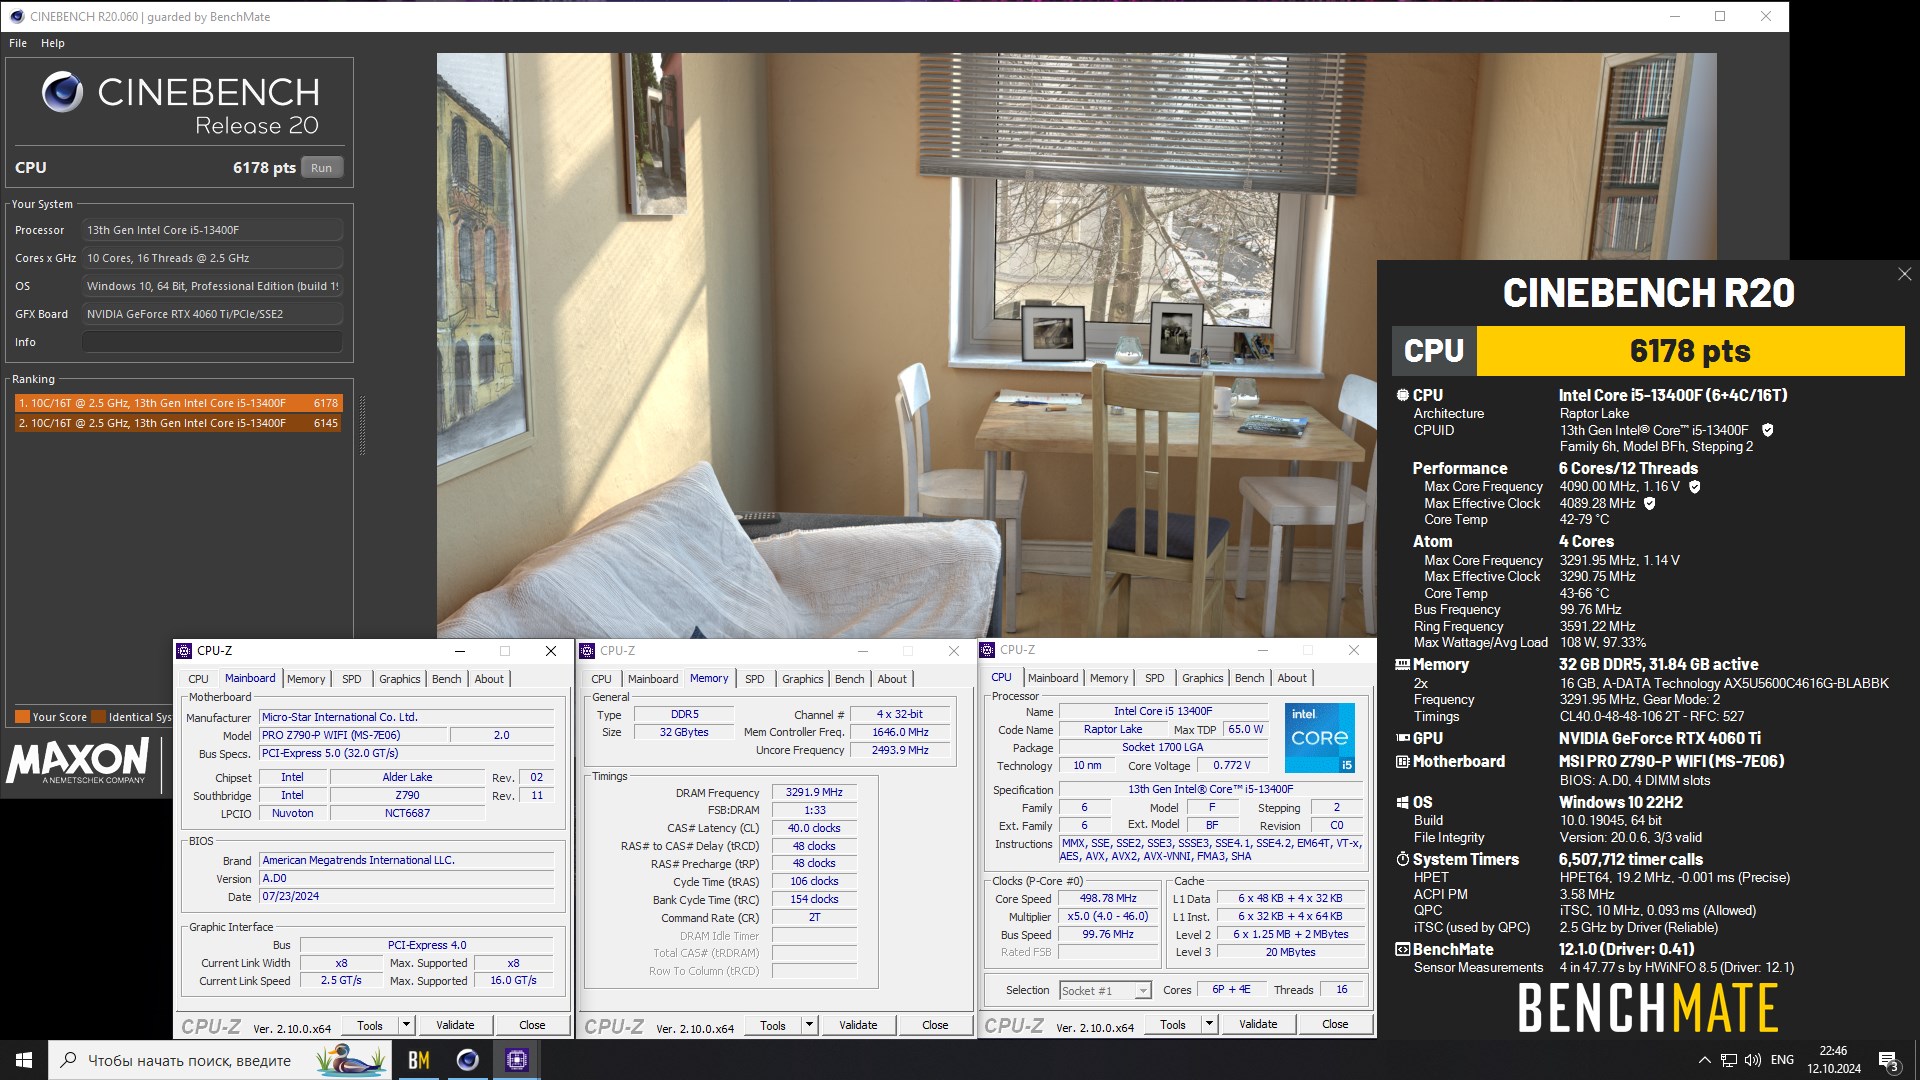Open the Tools dropdown arrow in the CPU-Z CPU window

[1209, 1024]
